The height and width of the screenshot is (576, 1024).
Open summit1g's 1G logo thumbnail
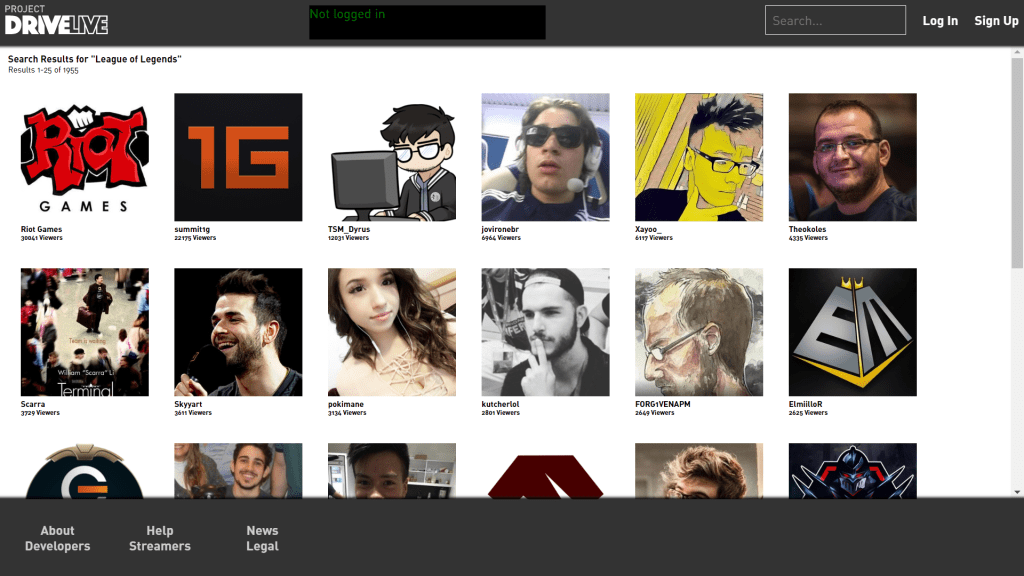[238, 157]
